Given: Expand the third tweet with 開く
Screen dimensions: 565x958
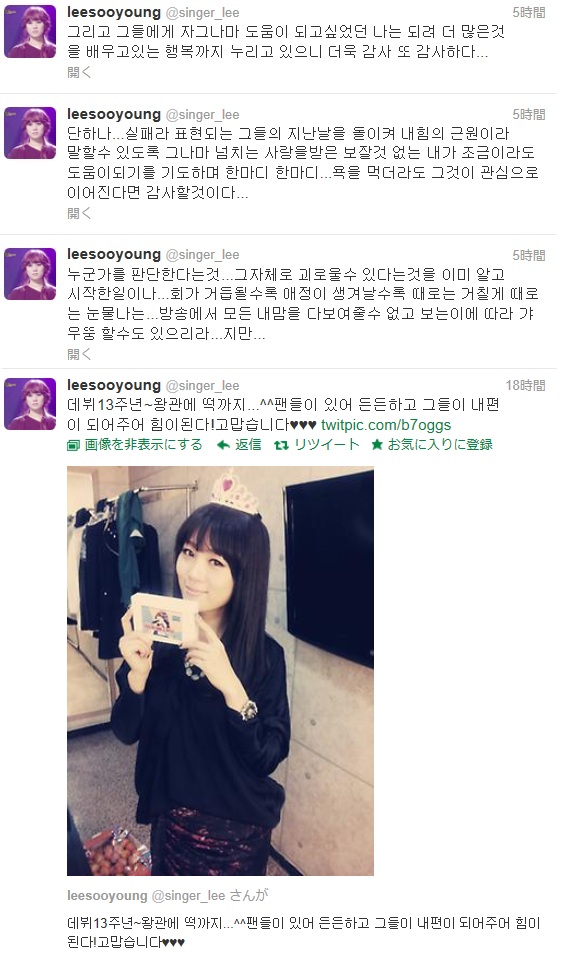Looking at the screenshot, I should [79, 354].
